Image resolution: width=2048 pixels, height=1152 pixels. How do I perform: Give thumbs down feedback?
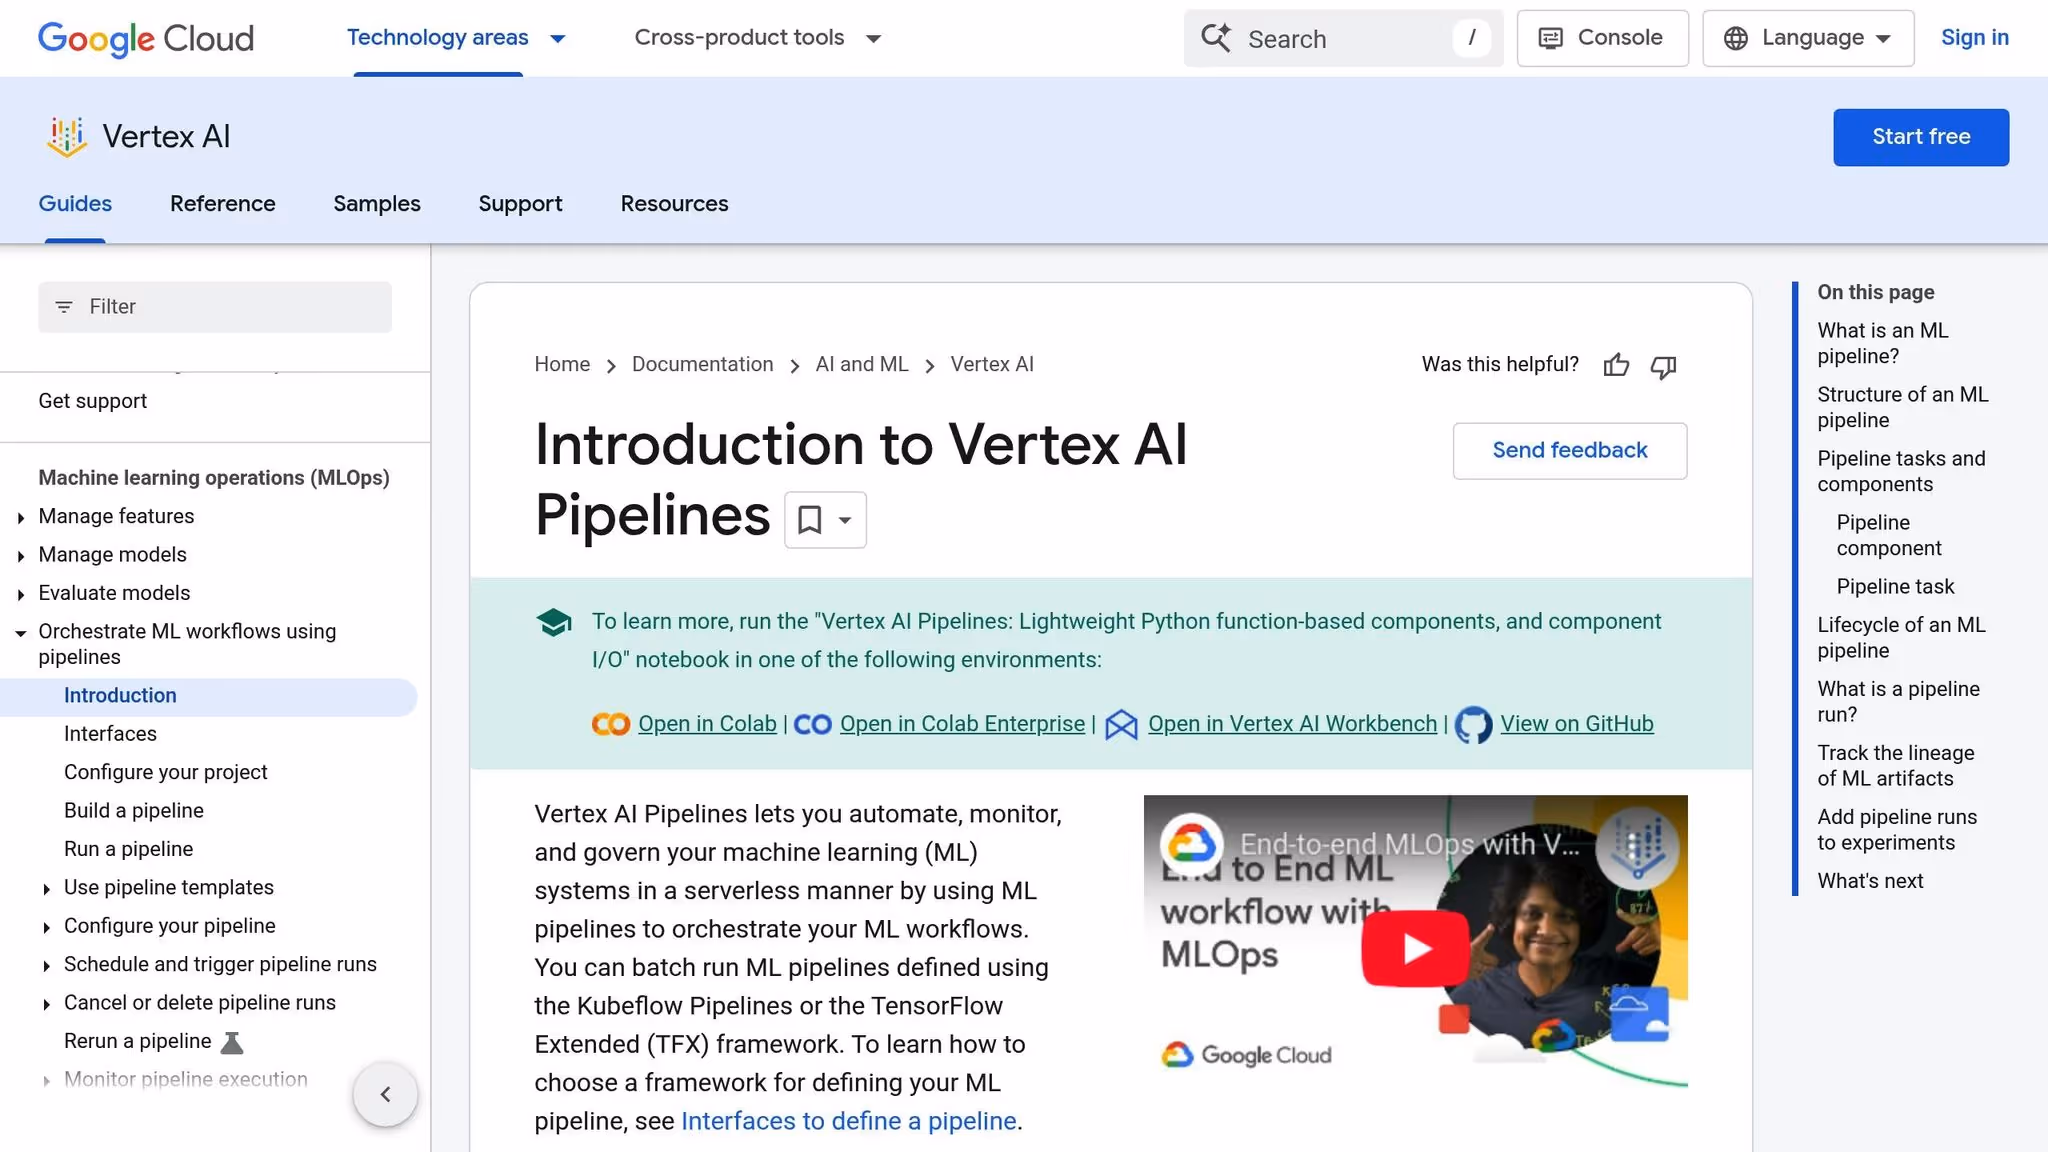[1663, 367]
